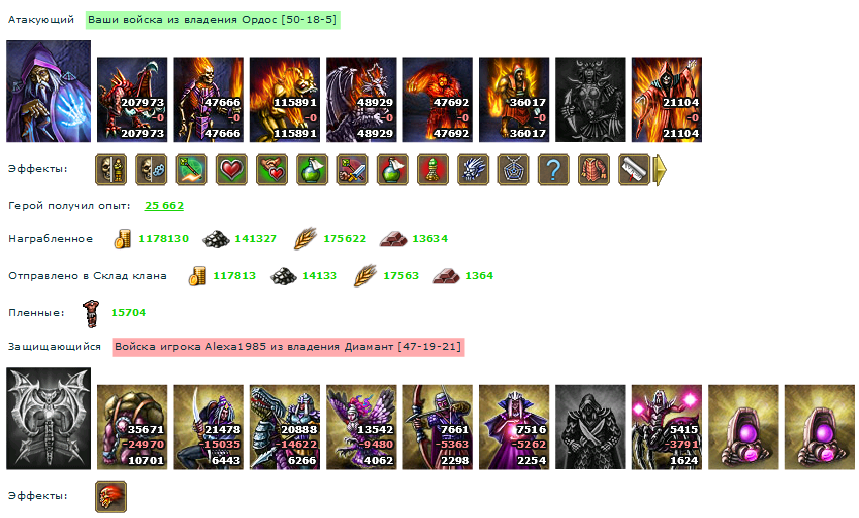This screenshot has width=859, height=518.
Task: Click the red jacket armor effect icon
Action: (x=594, y=169)
